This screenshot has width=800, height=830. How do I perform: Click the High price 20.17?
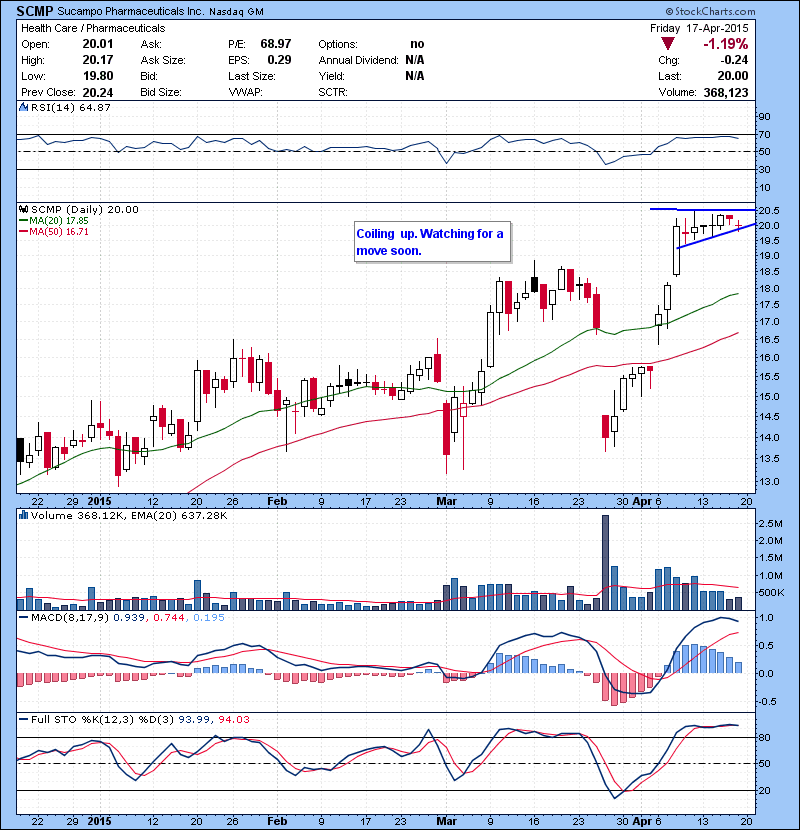click(97, 59)
